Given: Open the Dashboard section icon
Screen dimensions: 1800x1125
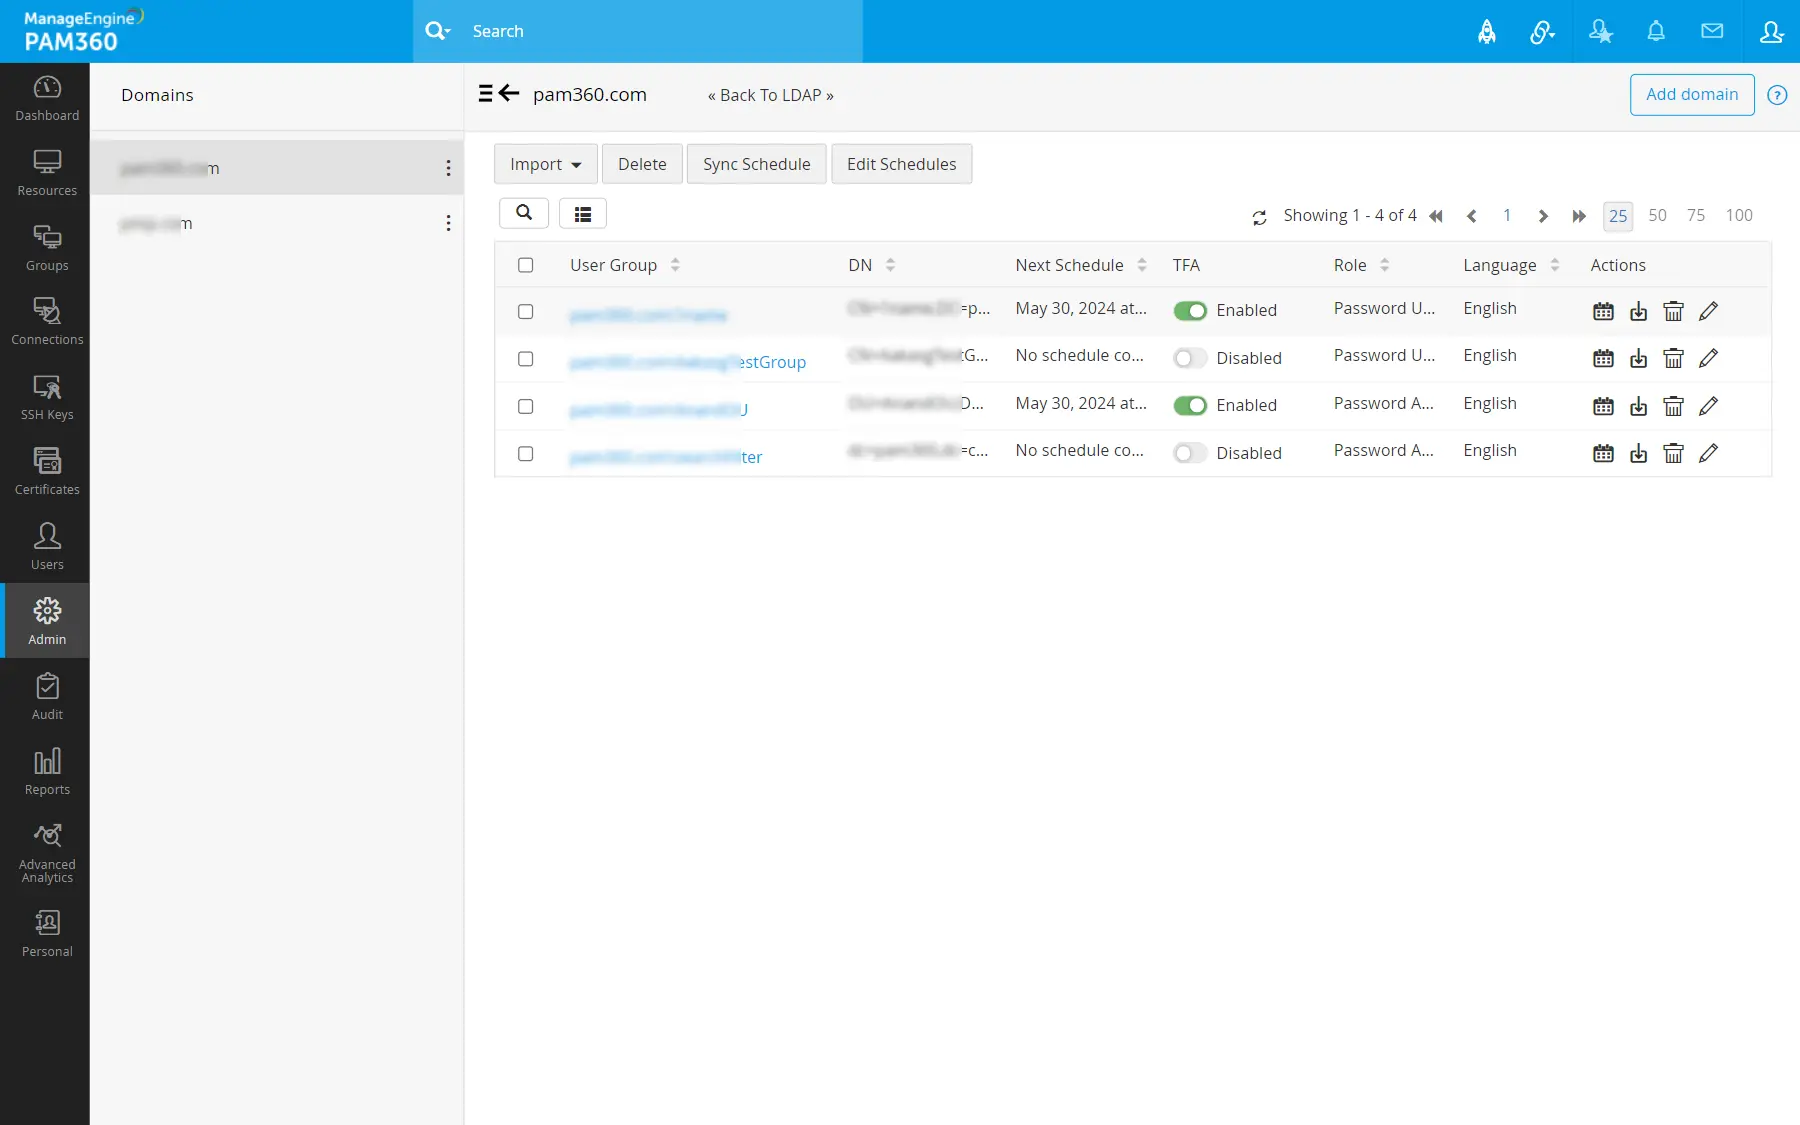Looking at the screenshot, I should click(x=46, y=98).
